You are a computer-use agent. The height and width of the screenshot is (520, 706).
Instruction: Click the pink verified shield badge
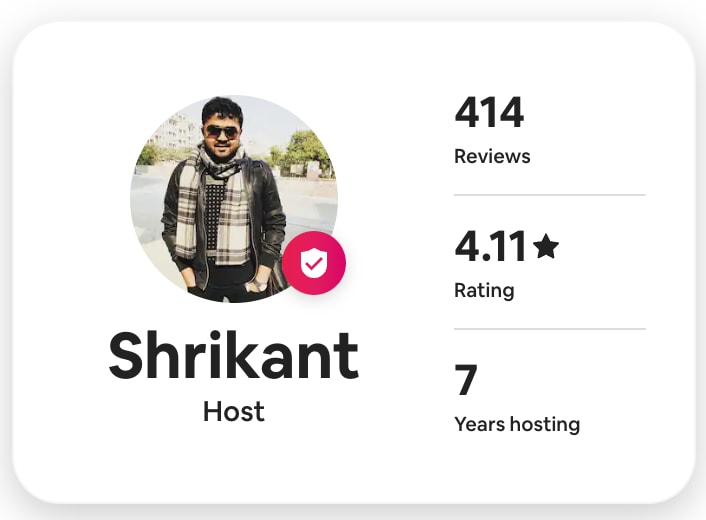314,263
